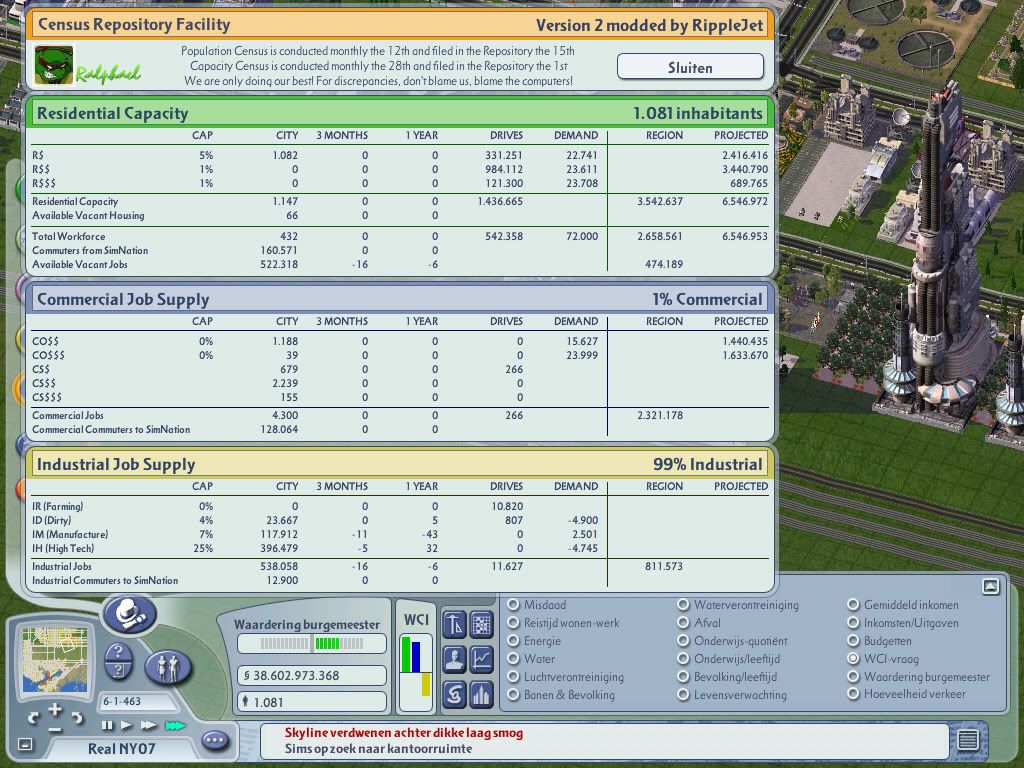Close the census window with Sluiten
The image size is (1024, 768).
(x=690, y=67)
